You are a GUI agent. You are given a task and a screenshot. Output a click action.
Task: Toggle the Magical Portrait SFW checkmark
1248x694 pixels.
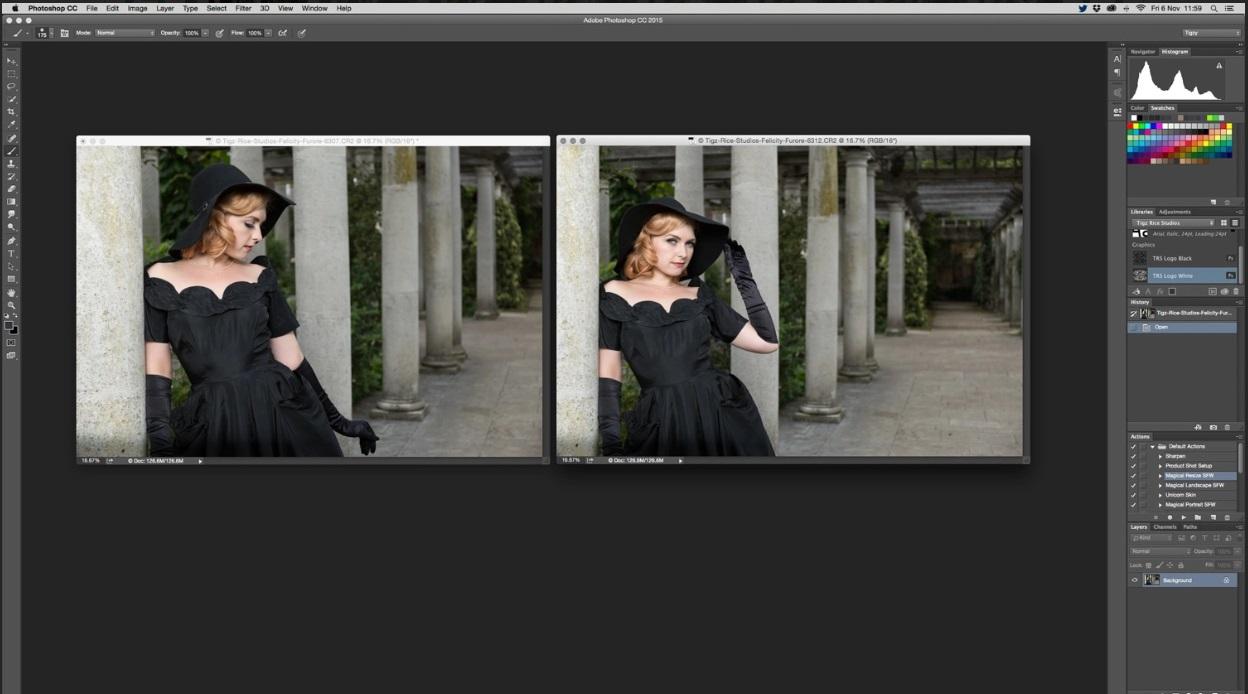click(1133, 504)
